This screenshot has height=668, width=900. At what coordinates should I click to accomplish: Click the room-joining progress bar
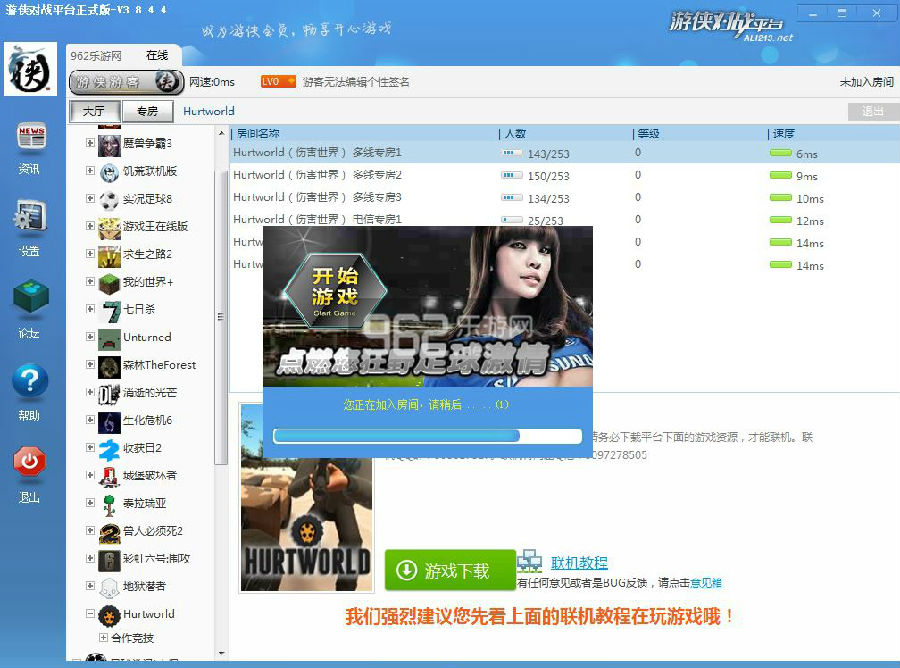point(427,436)
